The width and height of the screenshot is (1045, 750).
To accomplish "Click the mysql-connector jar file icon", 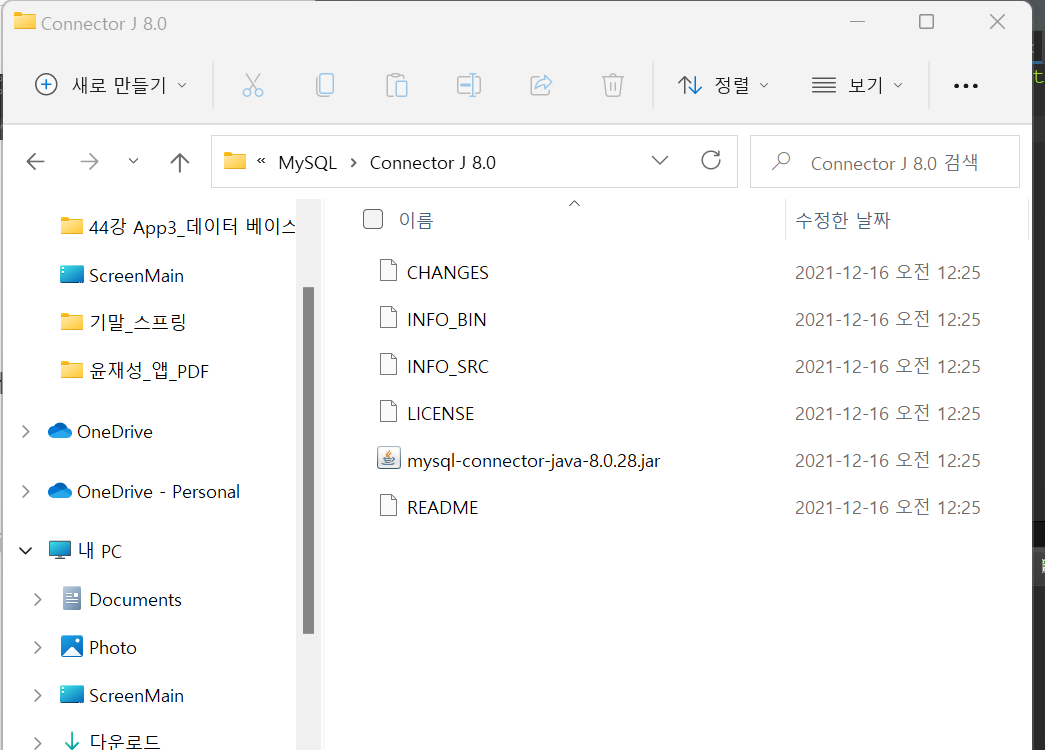I will coord(389,459).
